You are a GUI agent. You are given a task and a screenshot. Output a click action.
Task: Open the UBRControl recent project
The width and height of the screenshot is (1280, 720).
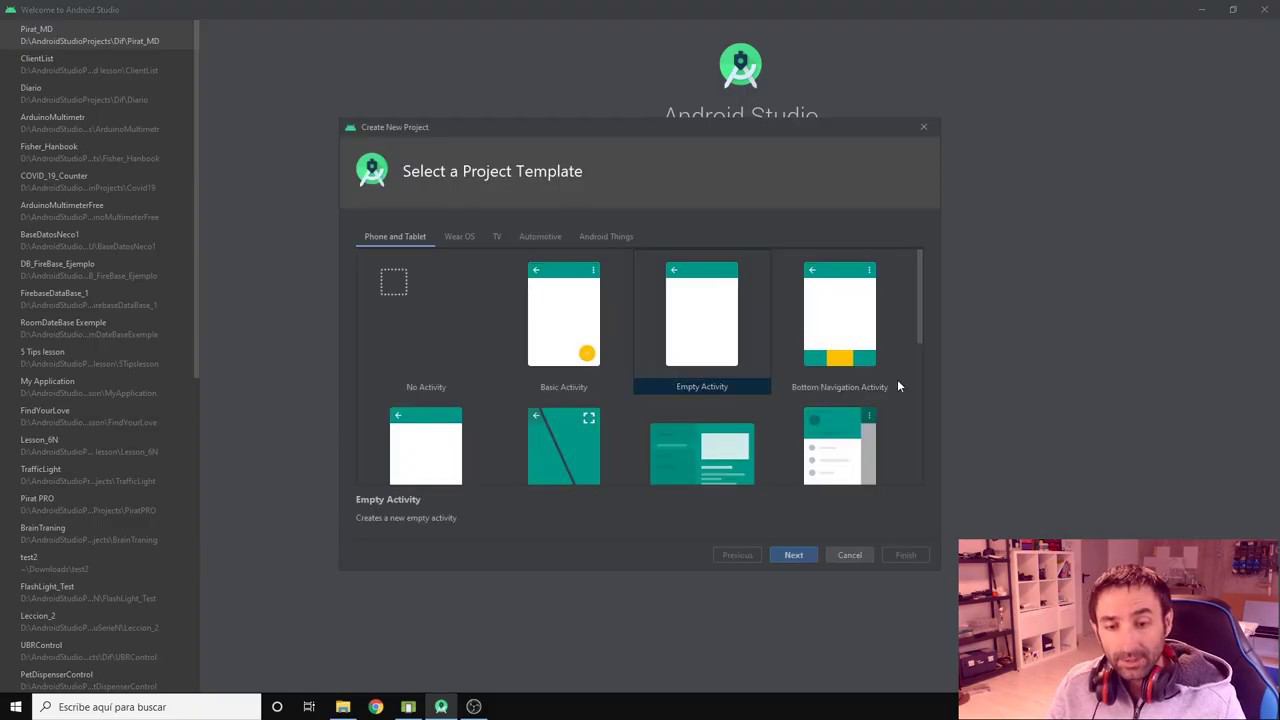(97, 651)
